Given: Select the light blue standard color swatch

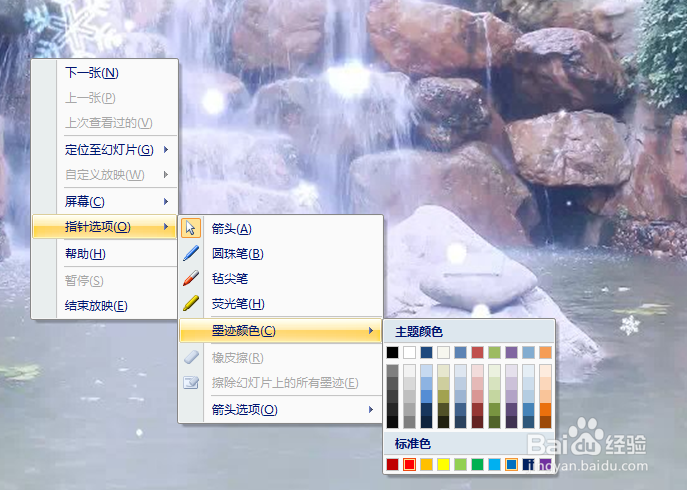Looking at the screenshot, I should pos(495,465).
